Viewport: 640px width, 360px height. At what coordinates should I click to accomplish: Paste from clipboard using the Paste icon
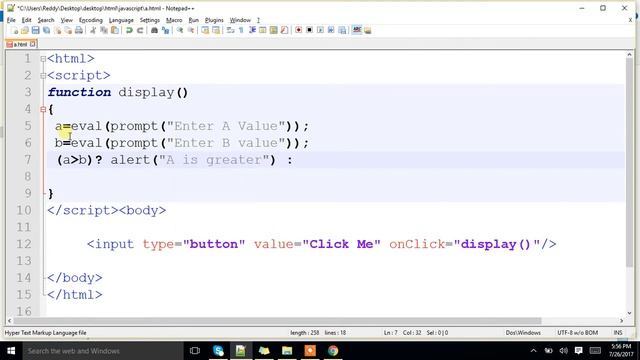click(x=115, y=30)
